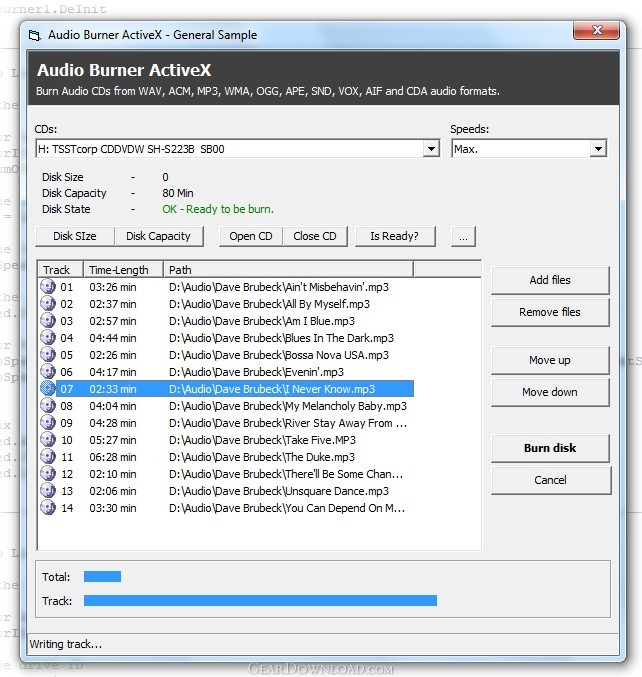642x677 pixels.
Task: Click the disc icon for selected track 07
Action: click(x=48, y=389)
